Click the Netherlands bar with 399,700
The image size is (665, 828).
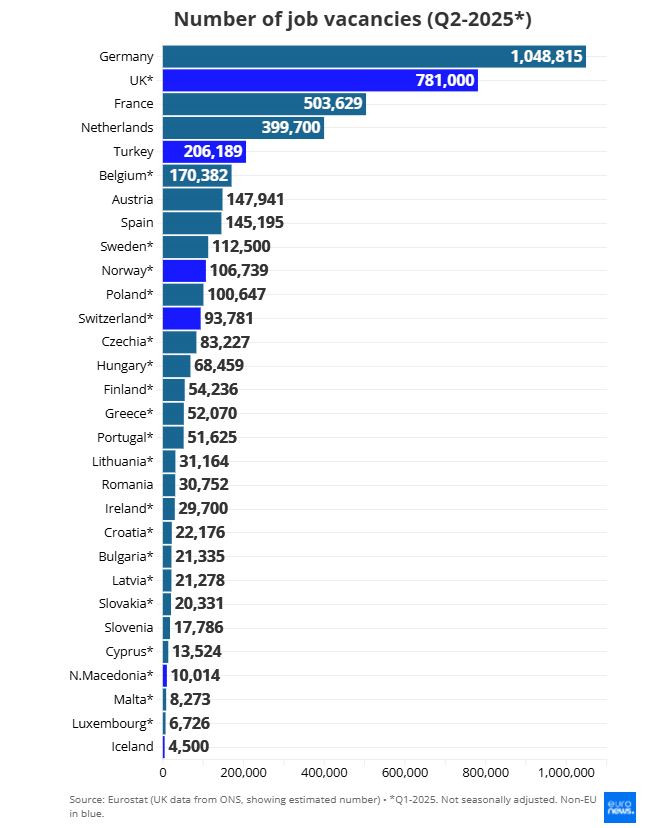(x=242, y=128)
